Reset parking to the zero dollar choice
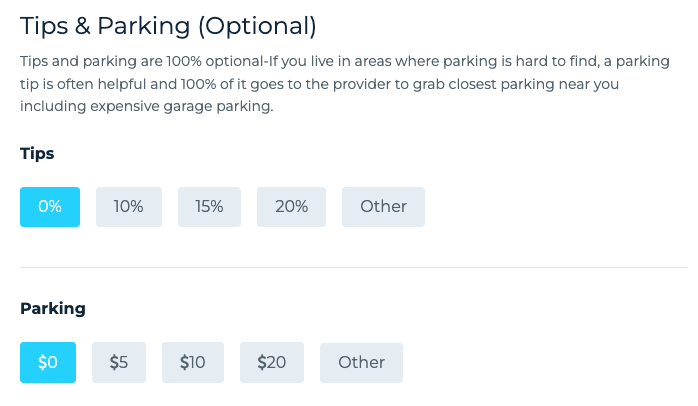This screenshot has width=698, height=406. pyautogui.click(x=48, y=363)
